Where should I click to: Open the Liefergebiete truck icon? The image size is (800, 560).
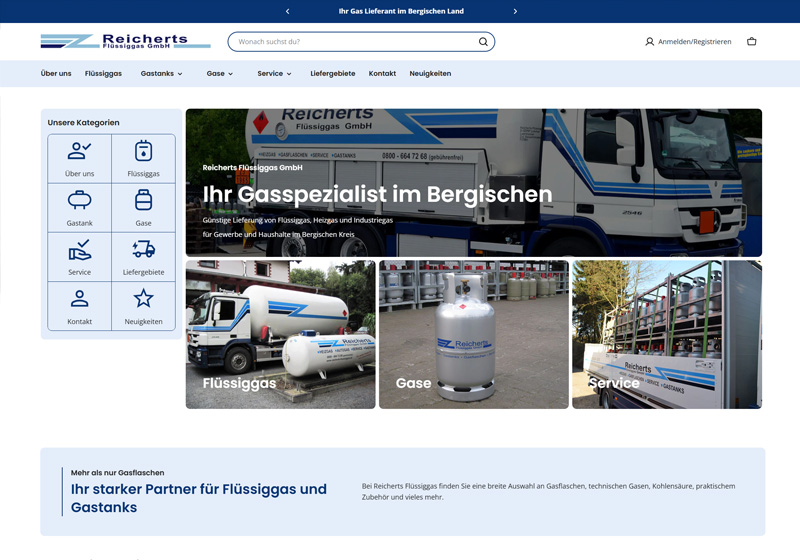(143, 250)
